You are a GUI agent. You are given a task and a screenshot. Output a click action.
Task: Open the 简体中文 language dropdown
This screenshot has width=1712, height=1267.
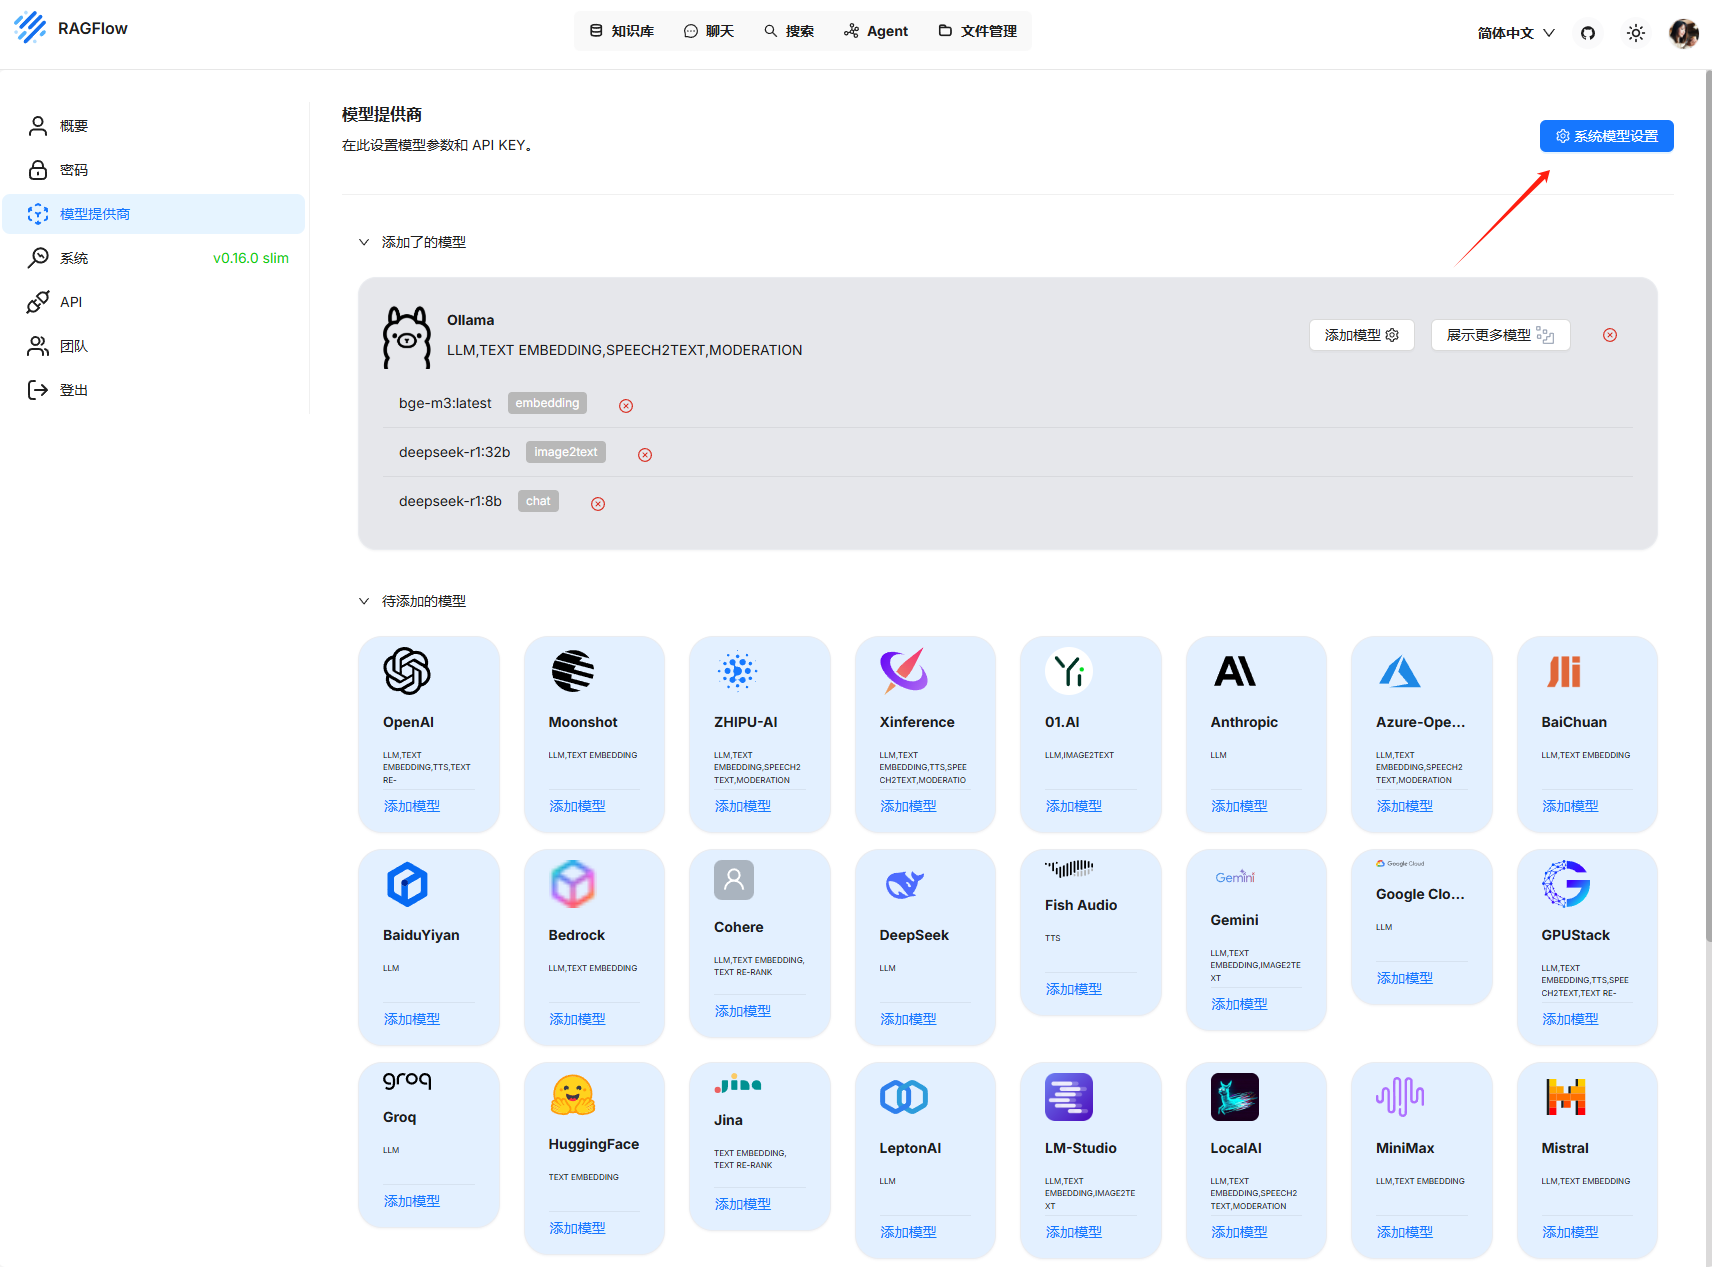click(1516, 33)
